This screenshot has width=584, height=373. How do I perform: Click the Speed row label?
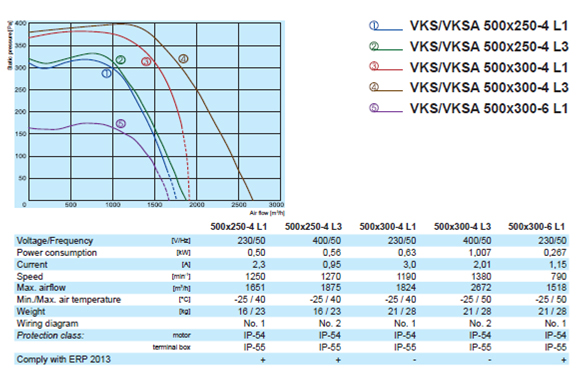point(30,276)
